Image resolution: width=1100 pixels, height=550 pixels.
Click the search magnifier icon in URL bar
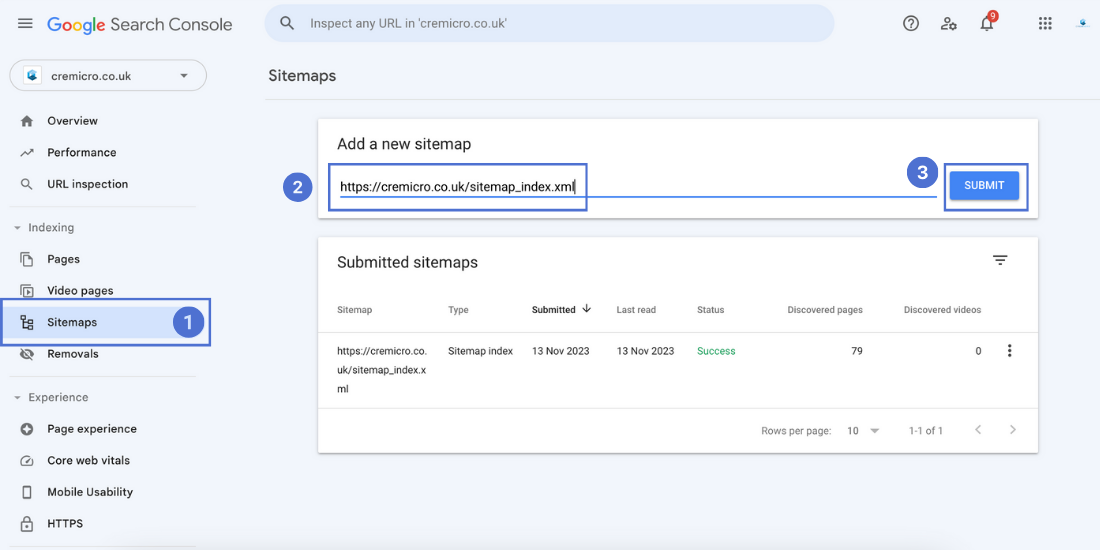(x=286, y=23)
